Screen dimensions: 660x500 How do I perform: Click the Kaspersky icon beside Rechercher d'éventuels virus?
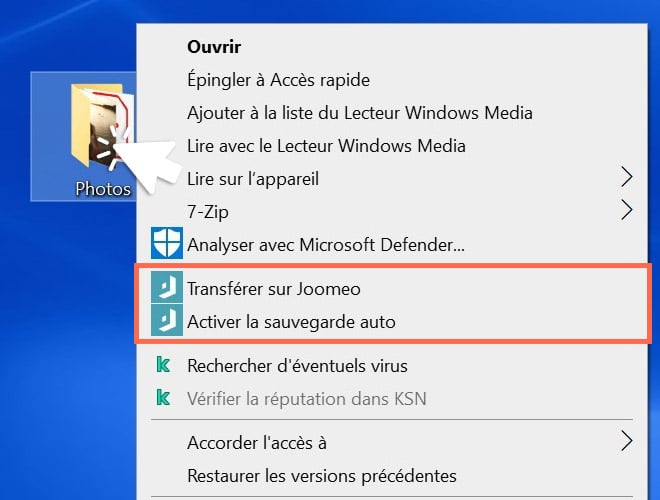[x=164, y=366]
